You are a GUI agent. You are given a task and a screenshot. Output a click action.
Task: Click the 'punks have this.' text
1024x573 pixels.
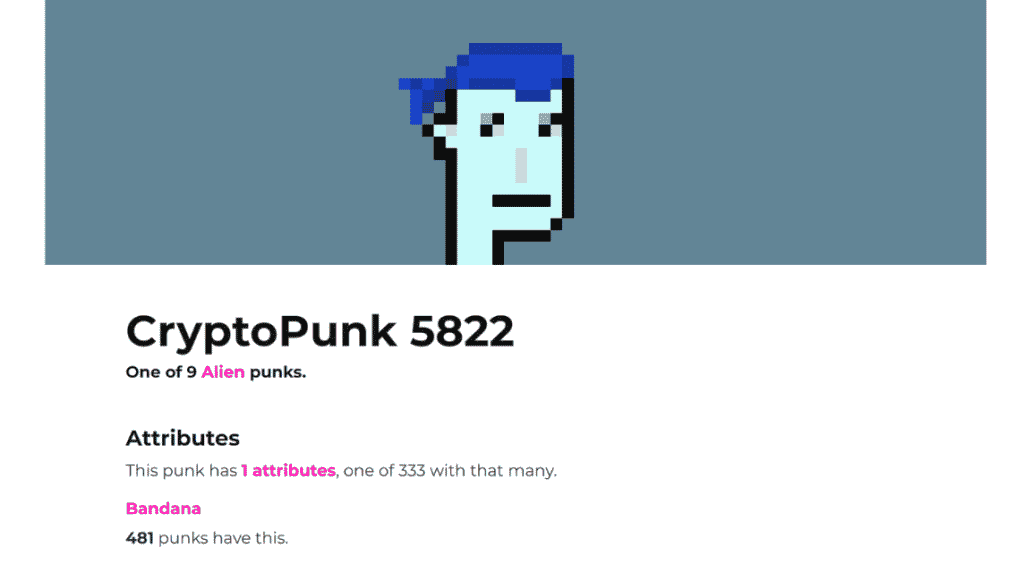pyautogui.click(x=223, y=538)
